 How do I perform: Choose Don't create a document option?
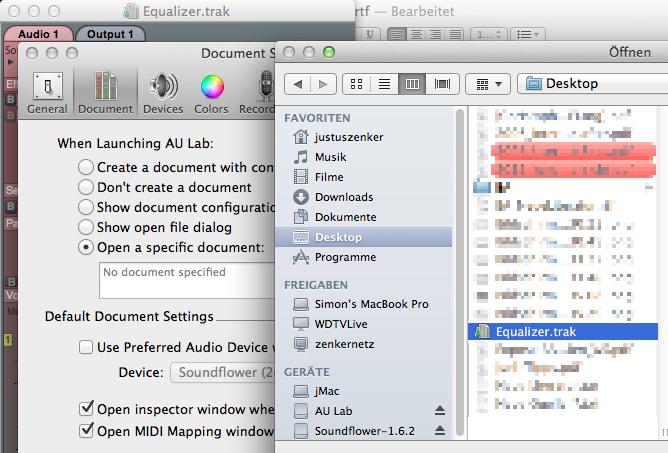pos(86,187)
